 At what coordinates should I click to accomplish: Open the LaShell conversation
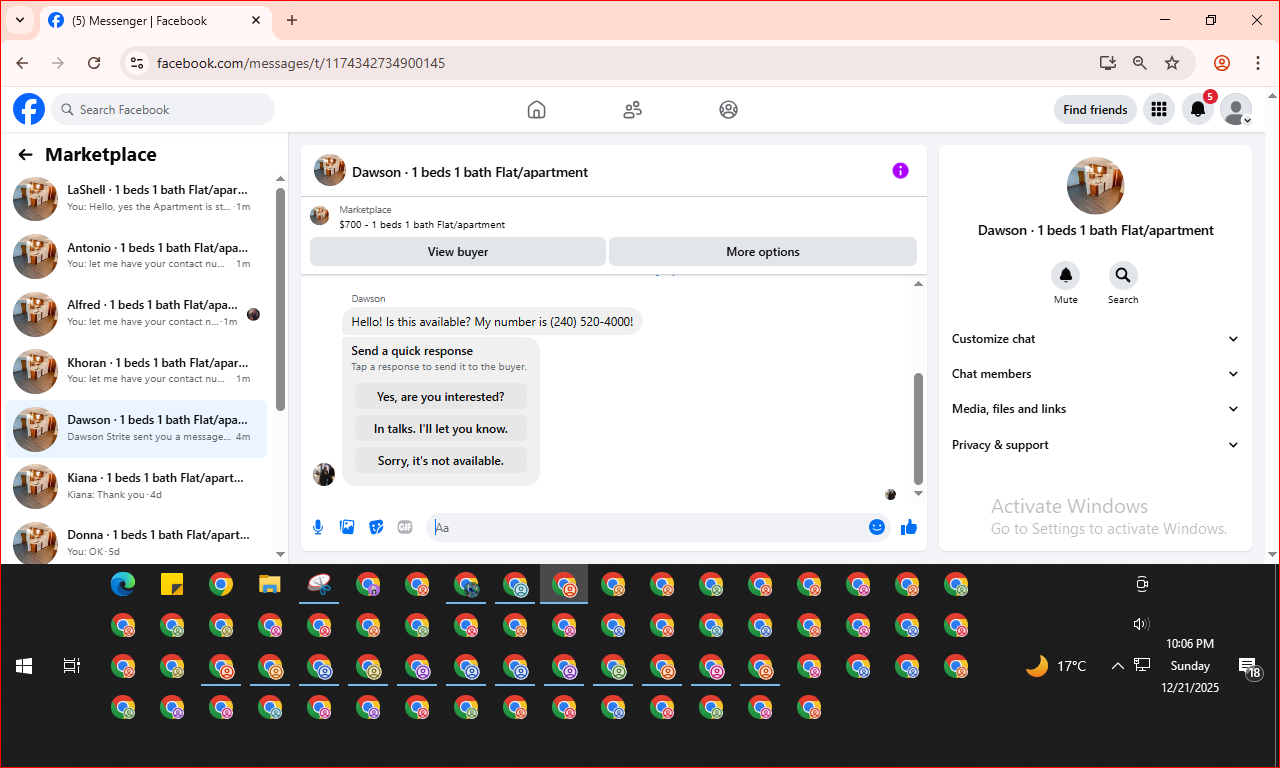point(137,198)
